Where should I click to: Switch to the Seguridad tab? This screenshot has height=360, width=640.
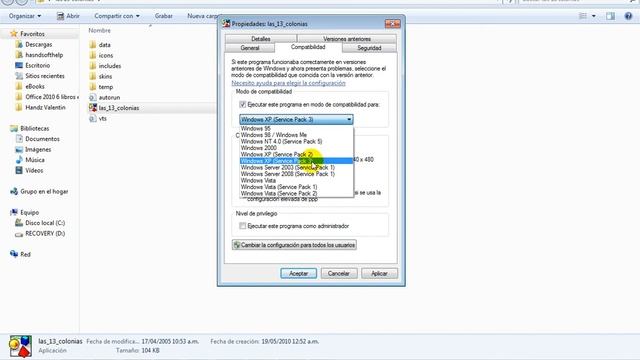point(369,48)
